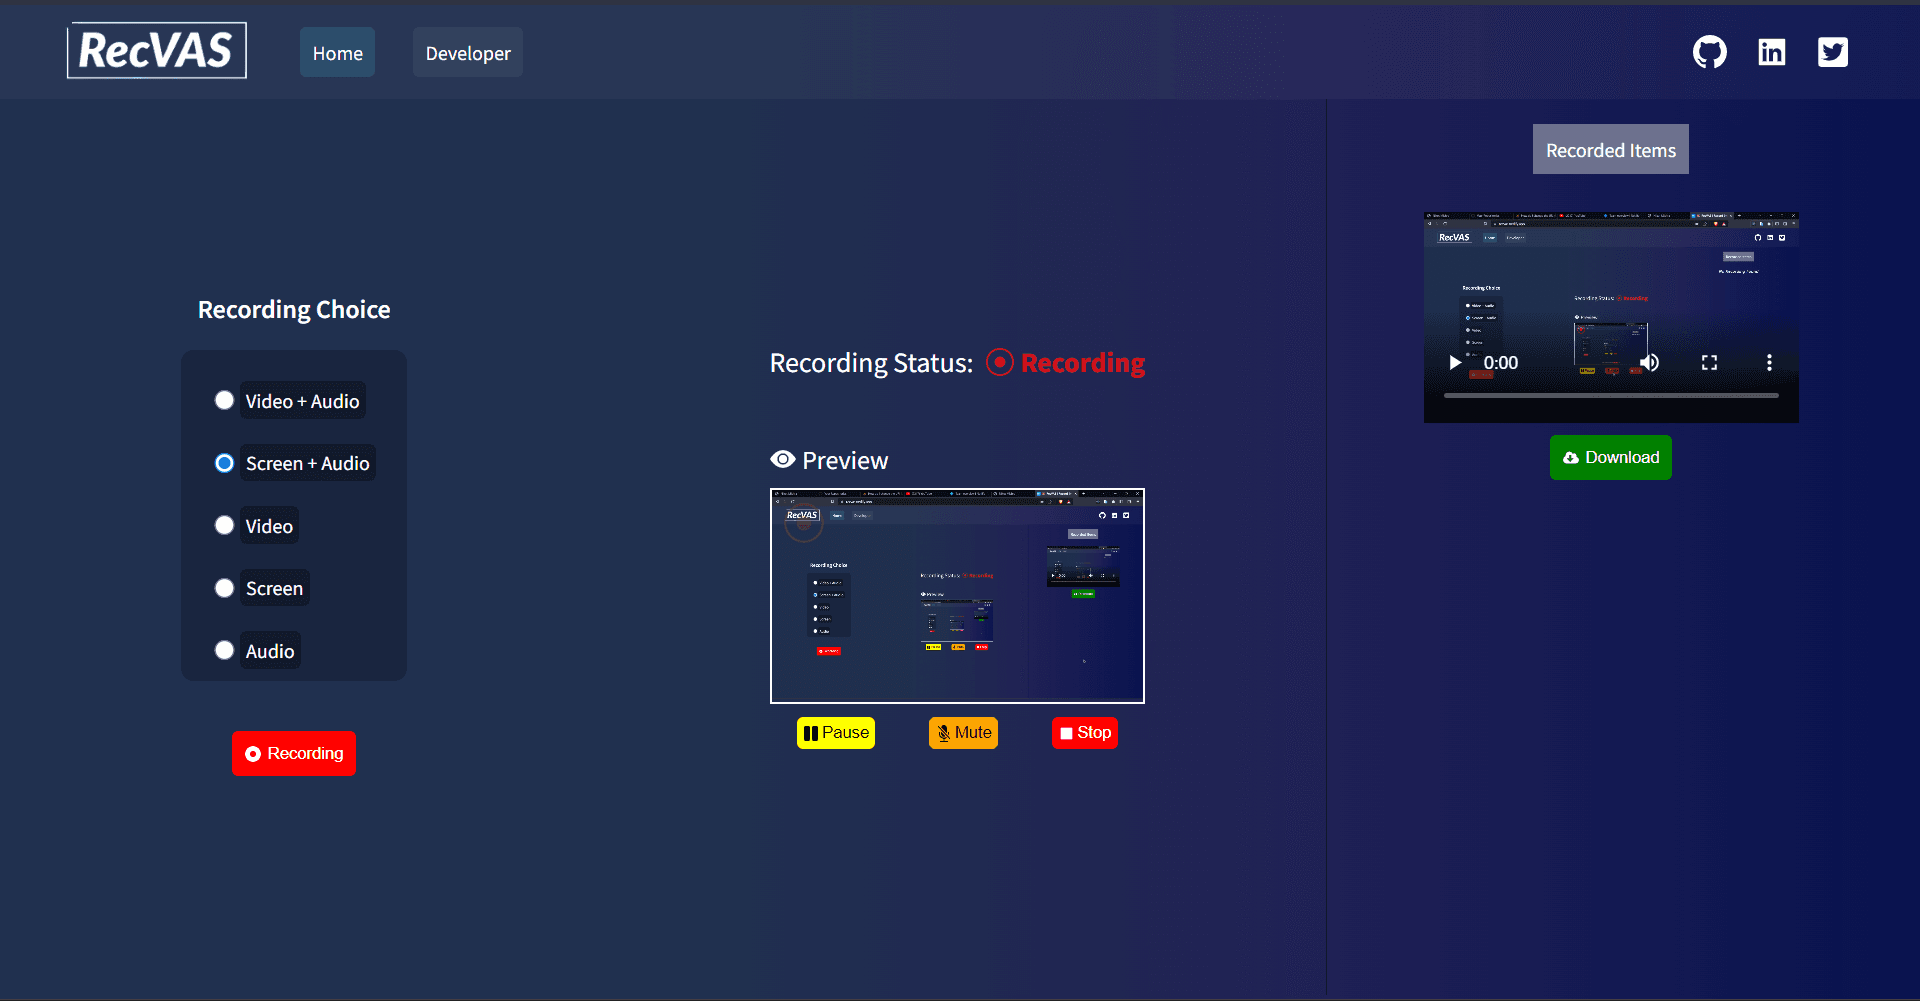The width and height of the screenshot is (1920, 1001).
Task: Download the recorded item
Action: 1611,457
